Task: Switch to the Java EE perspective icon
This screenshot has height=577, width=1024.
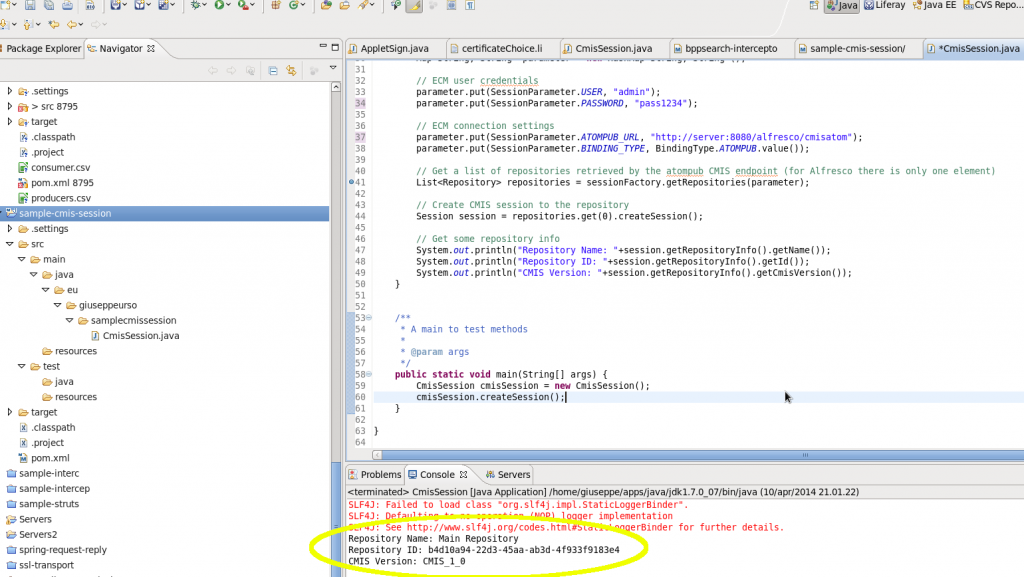Action: pyautogui.click(x=929, y=5)
